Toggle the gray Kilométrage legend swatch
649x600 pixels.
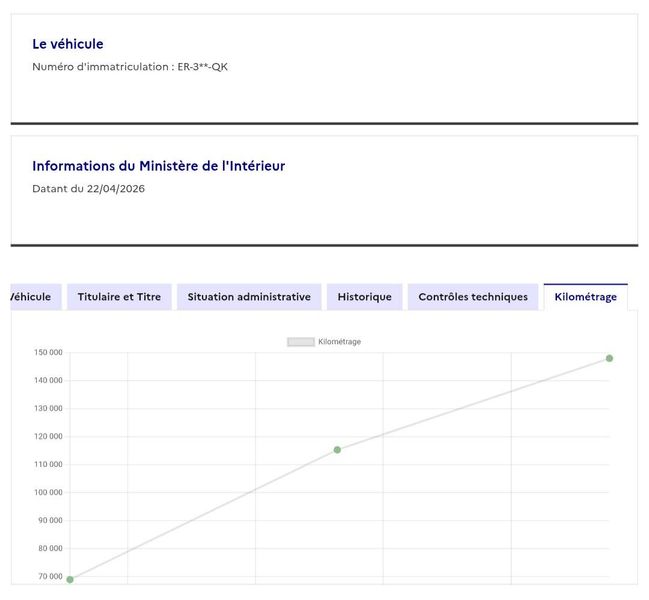[x=300, y=342]
